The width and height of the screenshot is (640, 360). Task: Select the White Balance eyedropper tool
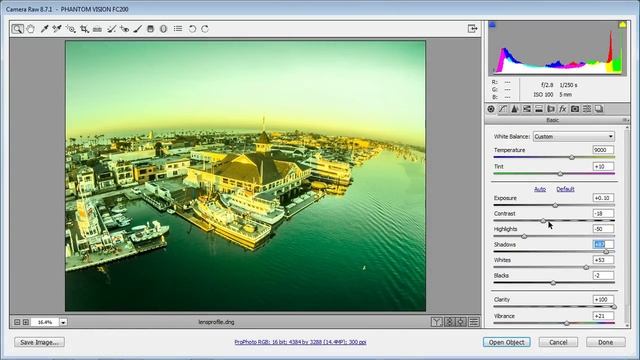coord(44,29)
